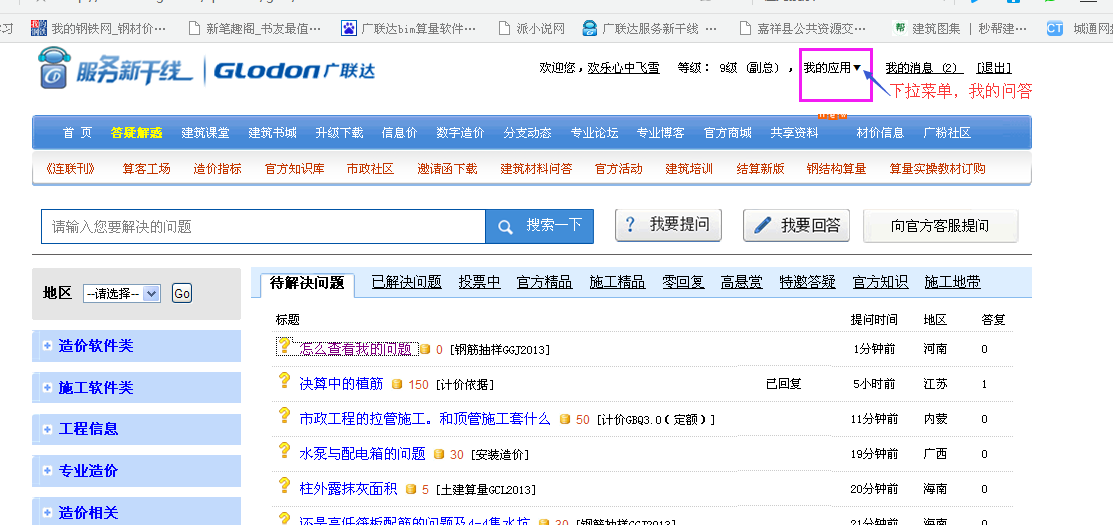Open 答疑解惑 in the navigation bar
The image size is (1113, 525).
coord(136,133)
